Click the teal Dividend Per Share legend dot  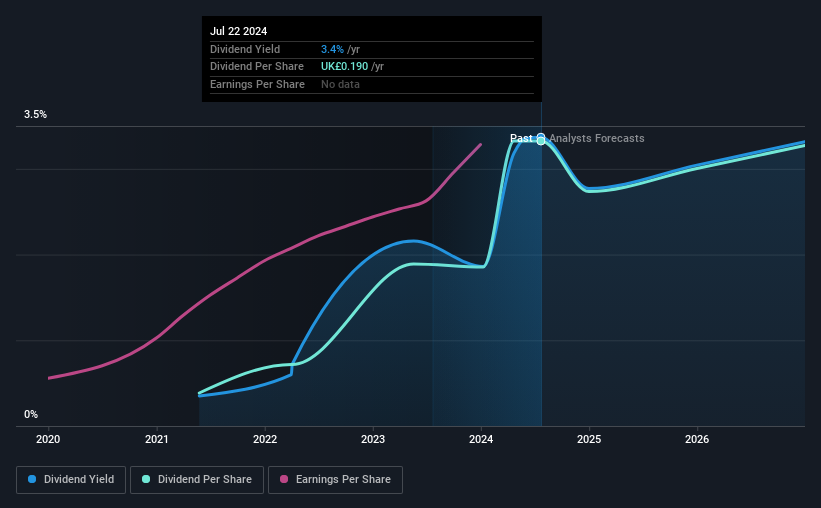146,479
